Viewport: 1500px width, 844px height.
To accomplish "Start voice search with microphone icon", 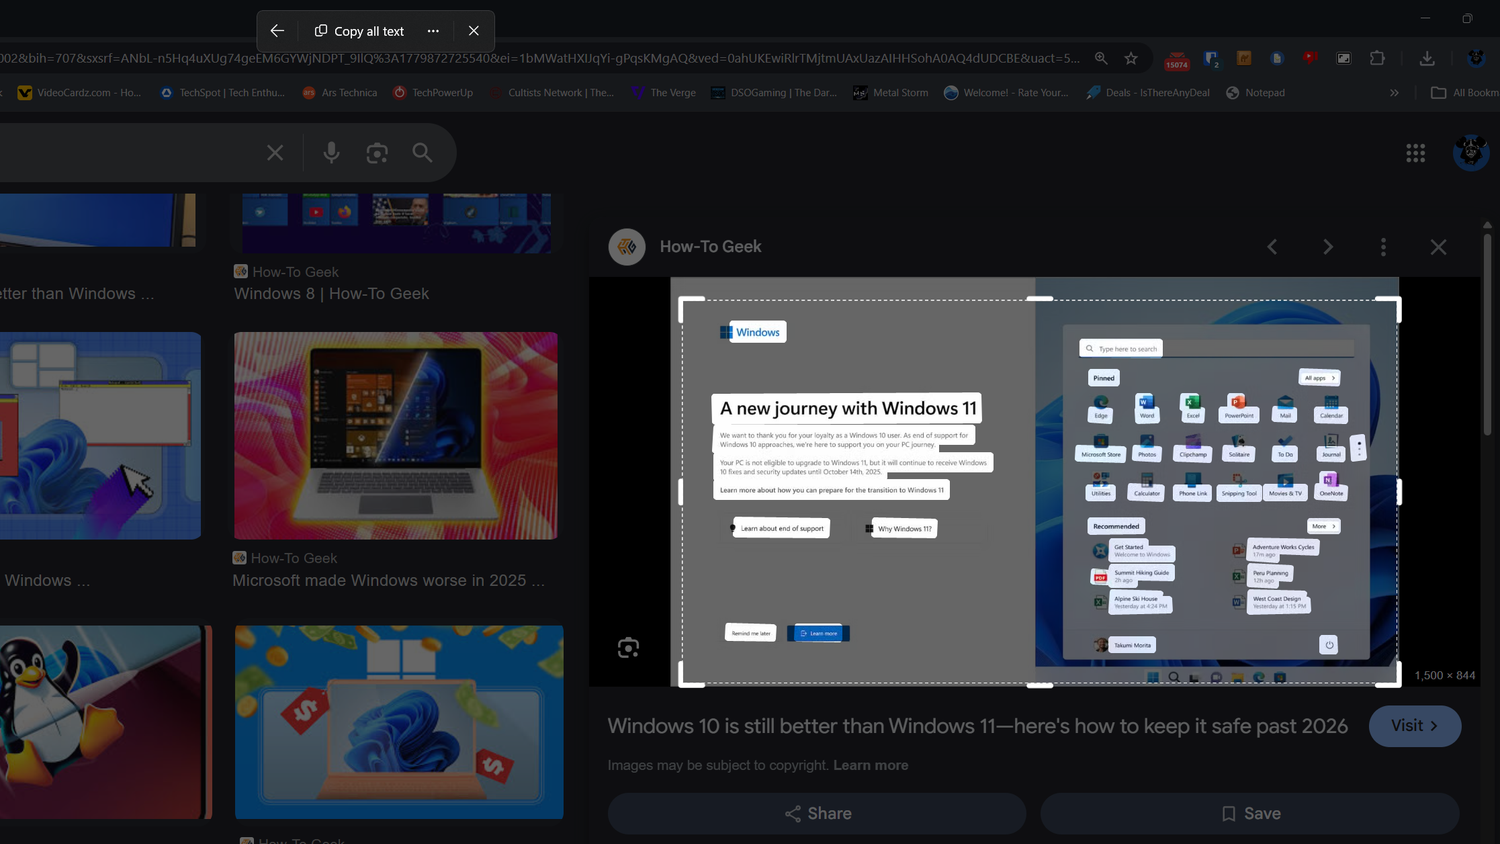I will tap(331, 153).
